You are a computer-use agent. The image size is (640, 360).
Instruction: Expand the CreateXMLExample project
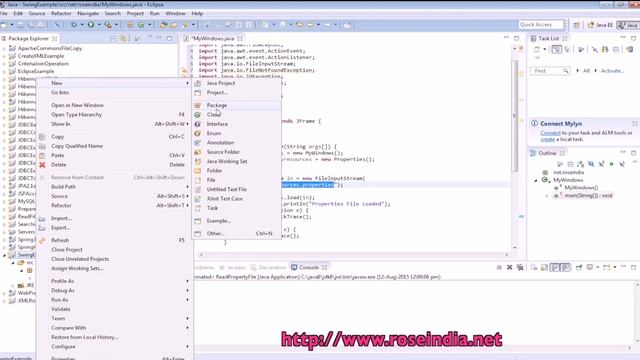point(4,56)
